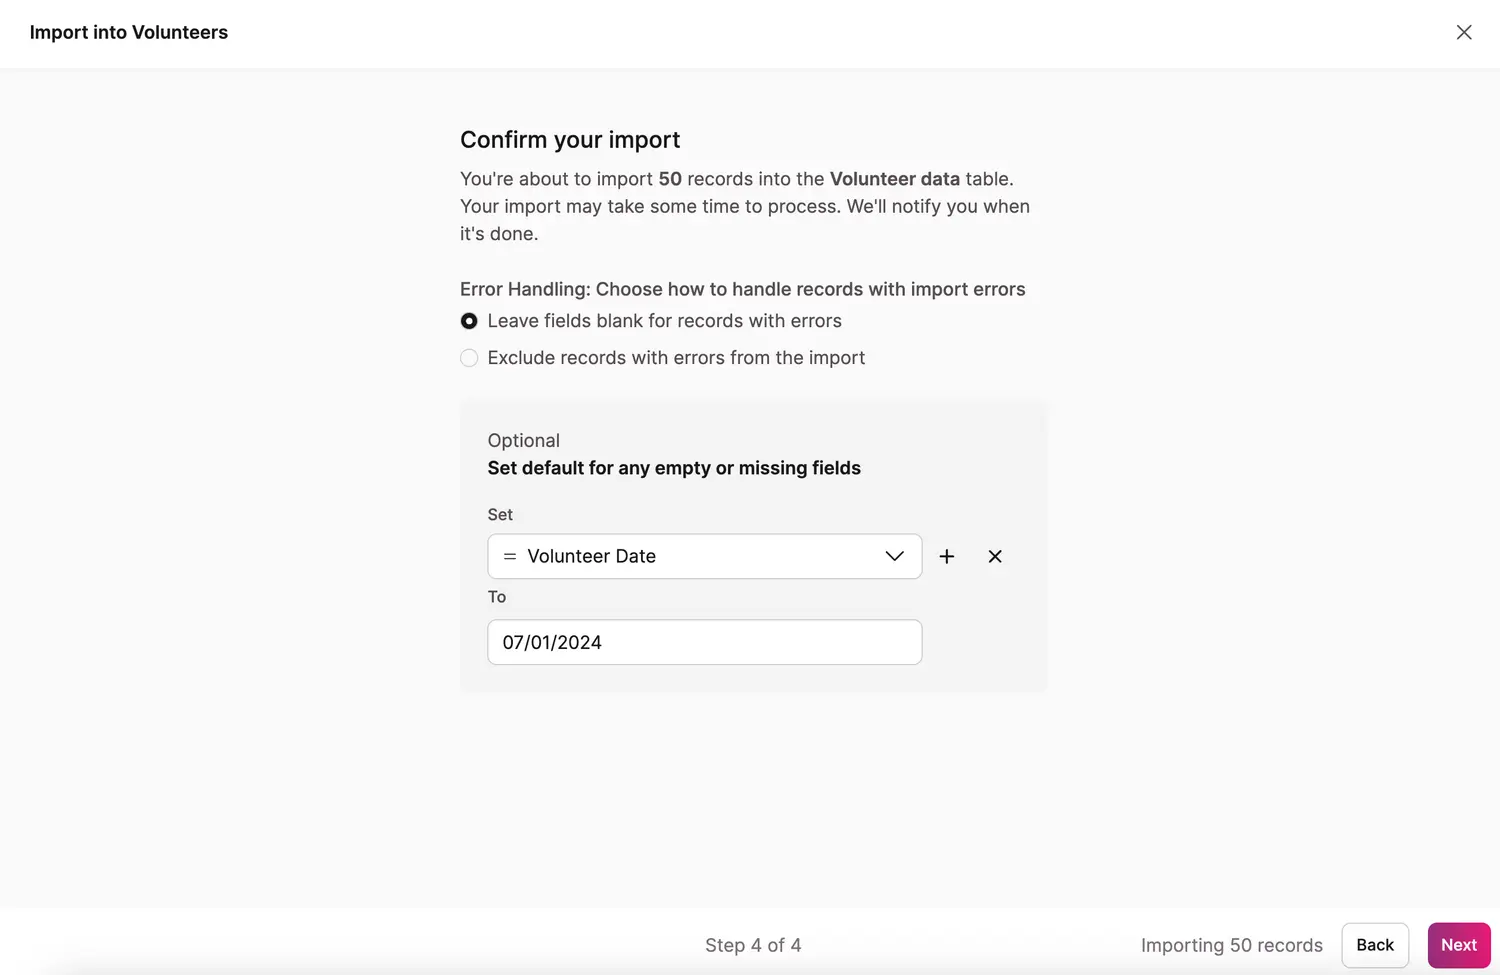This screenshot has width=1500, height=975.
Task: Click the 'Confirm your import' heading
Action: 570,140
